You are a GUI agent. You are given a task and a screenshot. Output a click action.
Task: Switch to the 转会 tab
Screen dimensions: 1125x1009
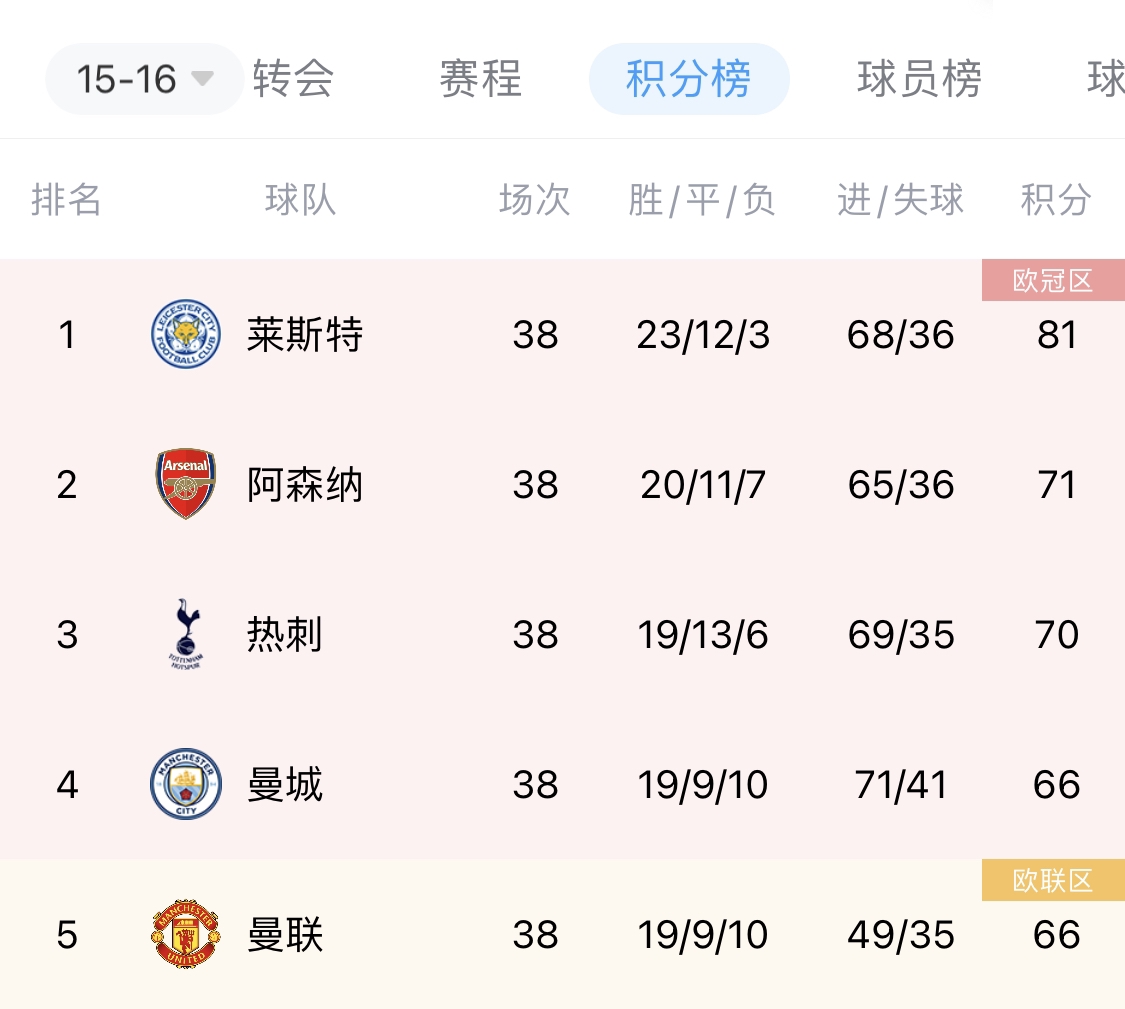[x=293, y=78]
